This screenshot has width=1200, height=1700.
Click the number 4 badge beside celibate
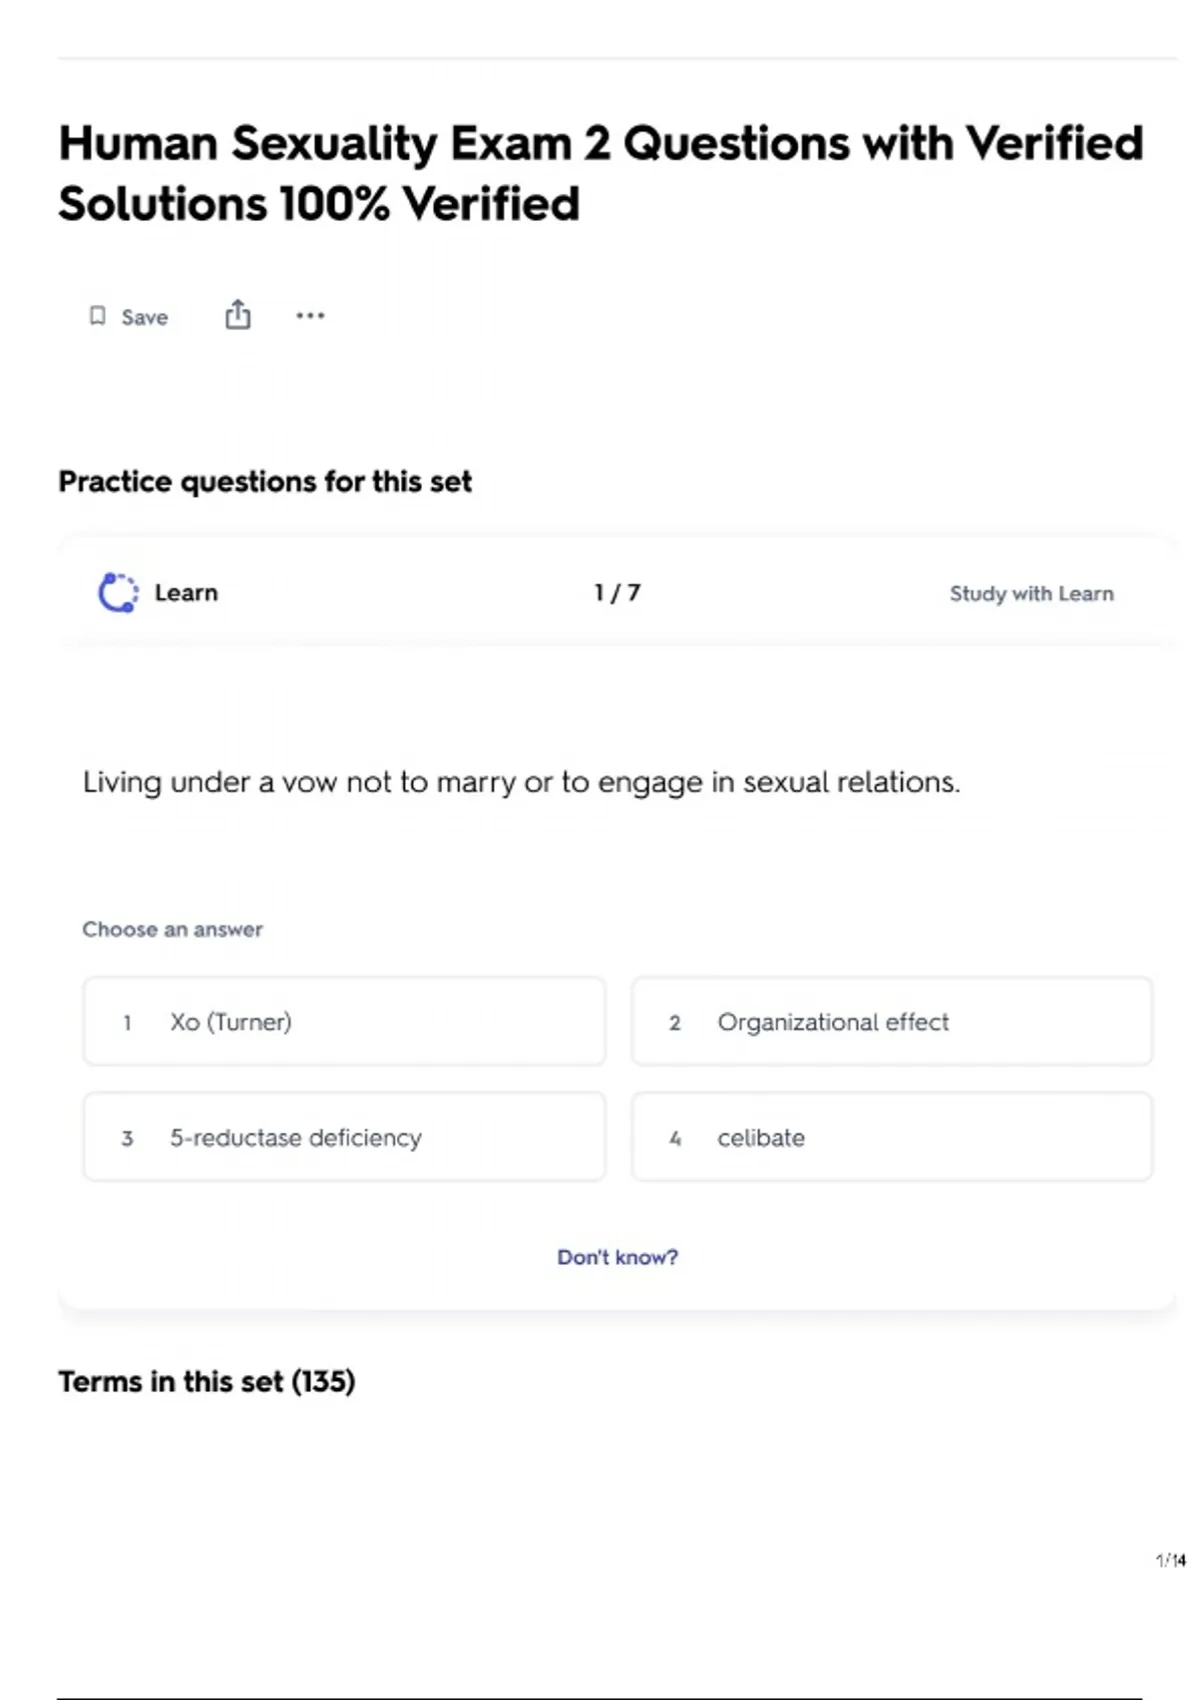pos(675,1138)
